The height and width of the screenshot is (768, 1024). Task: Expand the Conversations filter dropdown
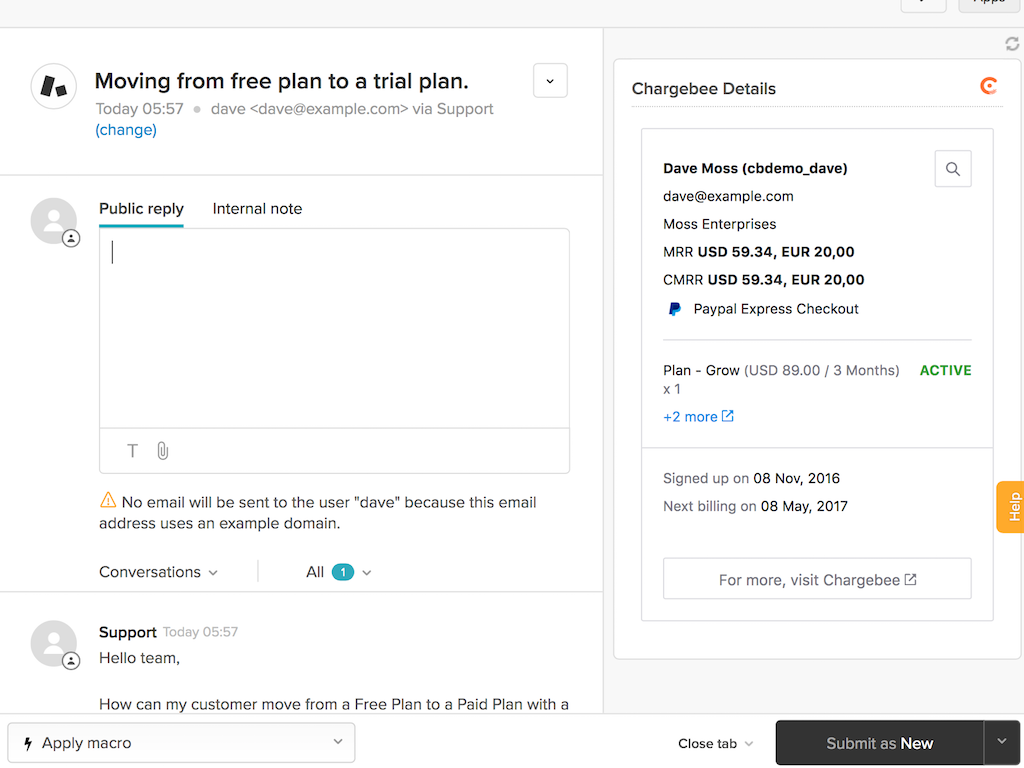158,572
